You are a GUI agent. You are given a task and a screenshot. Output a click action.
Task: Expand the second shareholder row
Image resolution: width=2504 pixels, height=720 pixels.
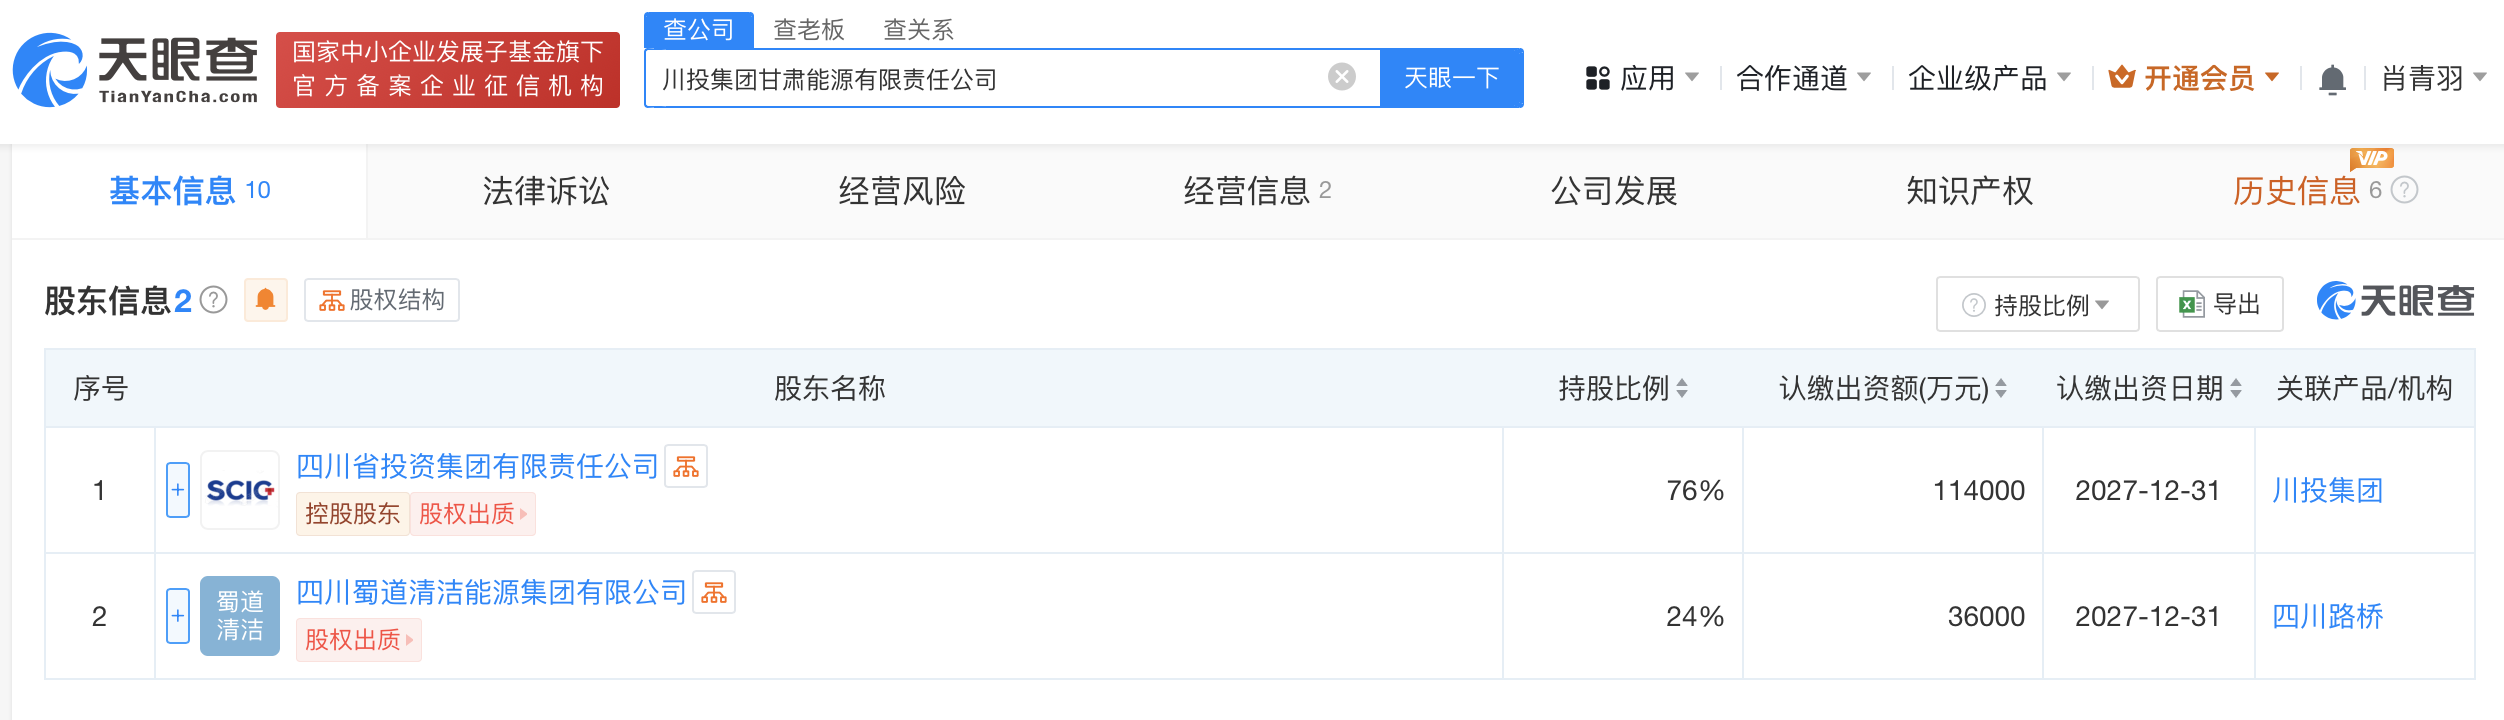pos(178,616)
